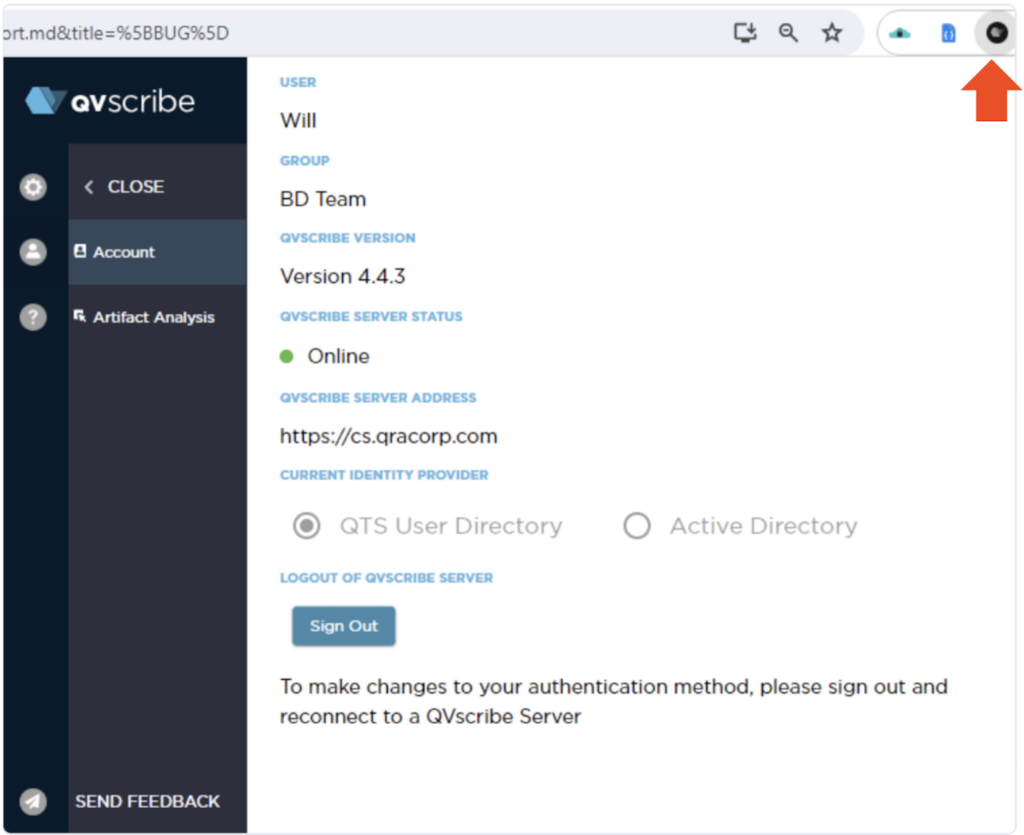Click the blue document extension icon in the toolbar

(947, 32)
